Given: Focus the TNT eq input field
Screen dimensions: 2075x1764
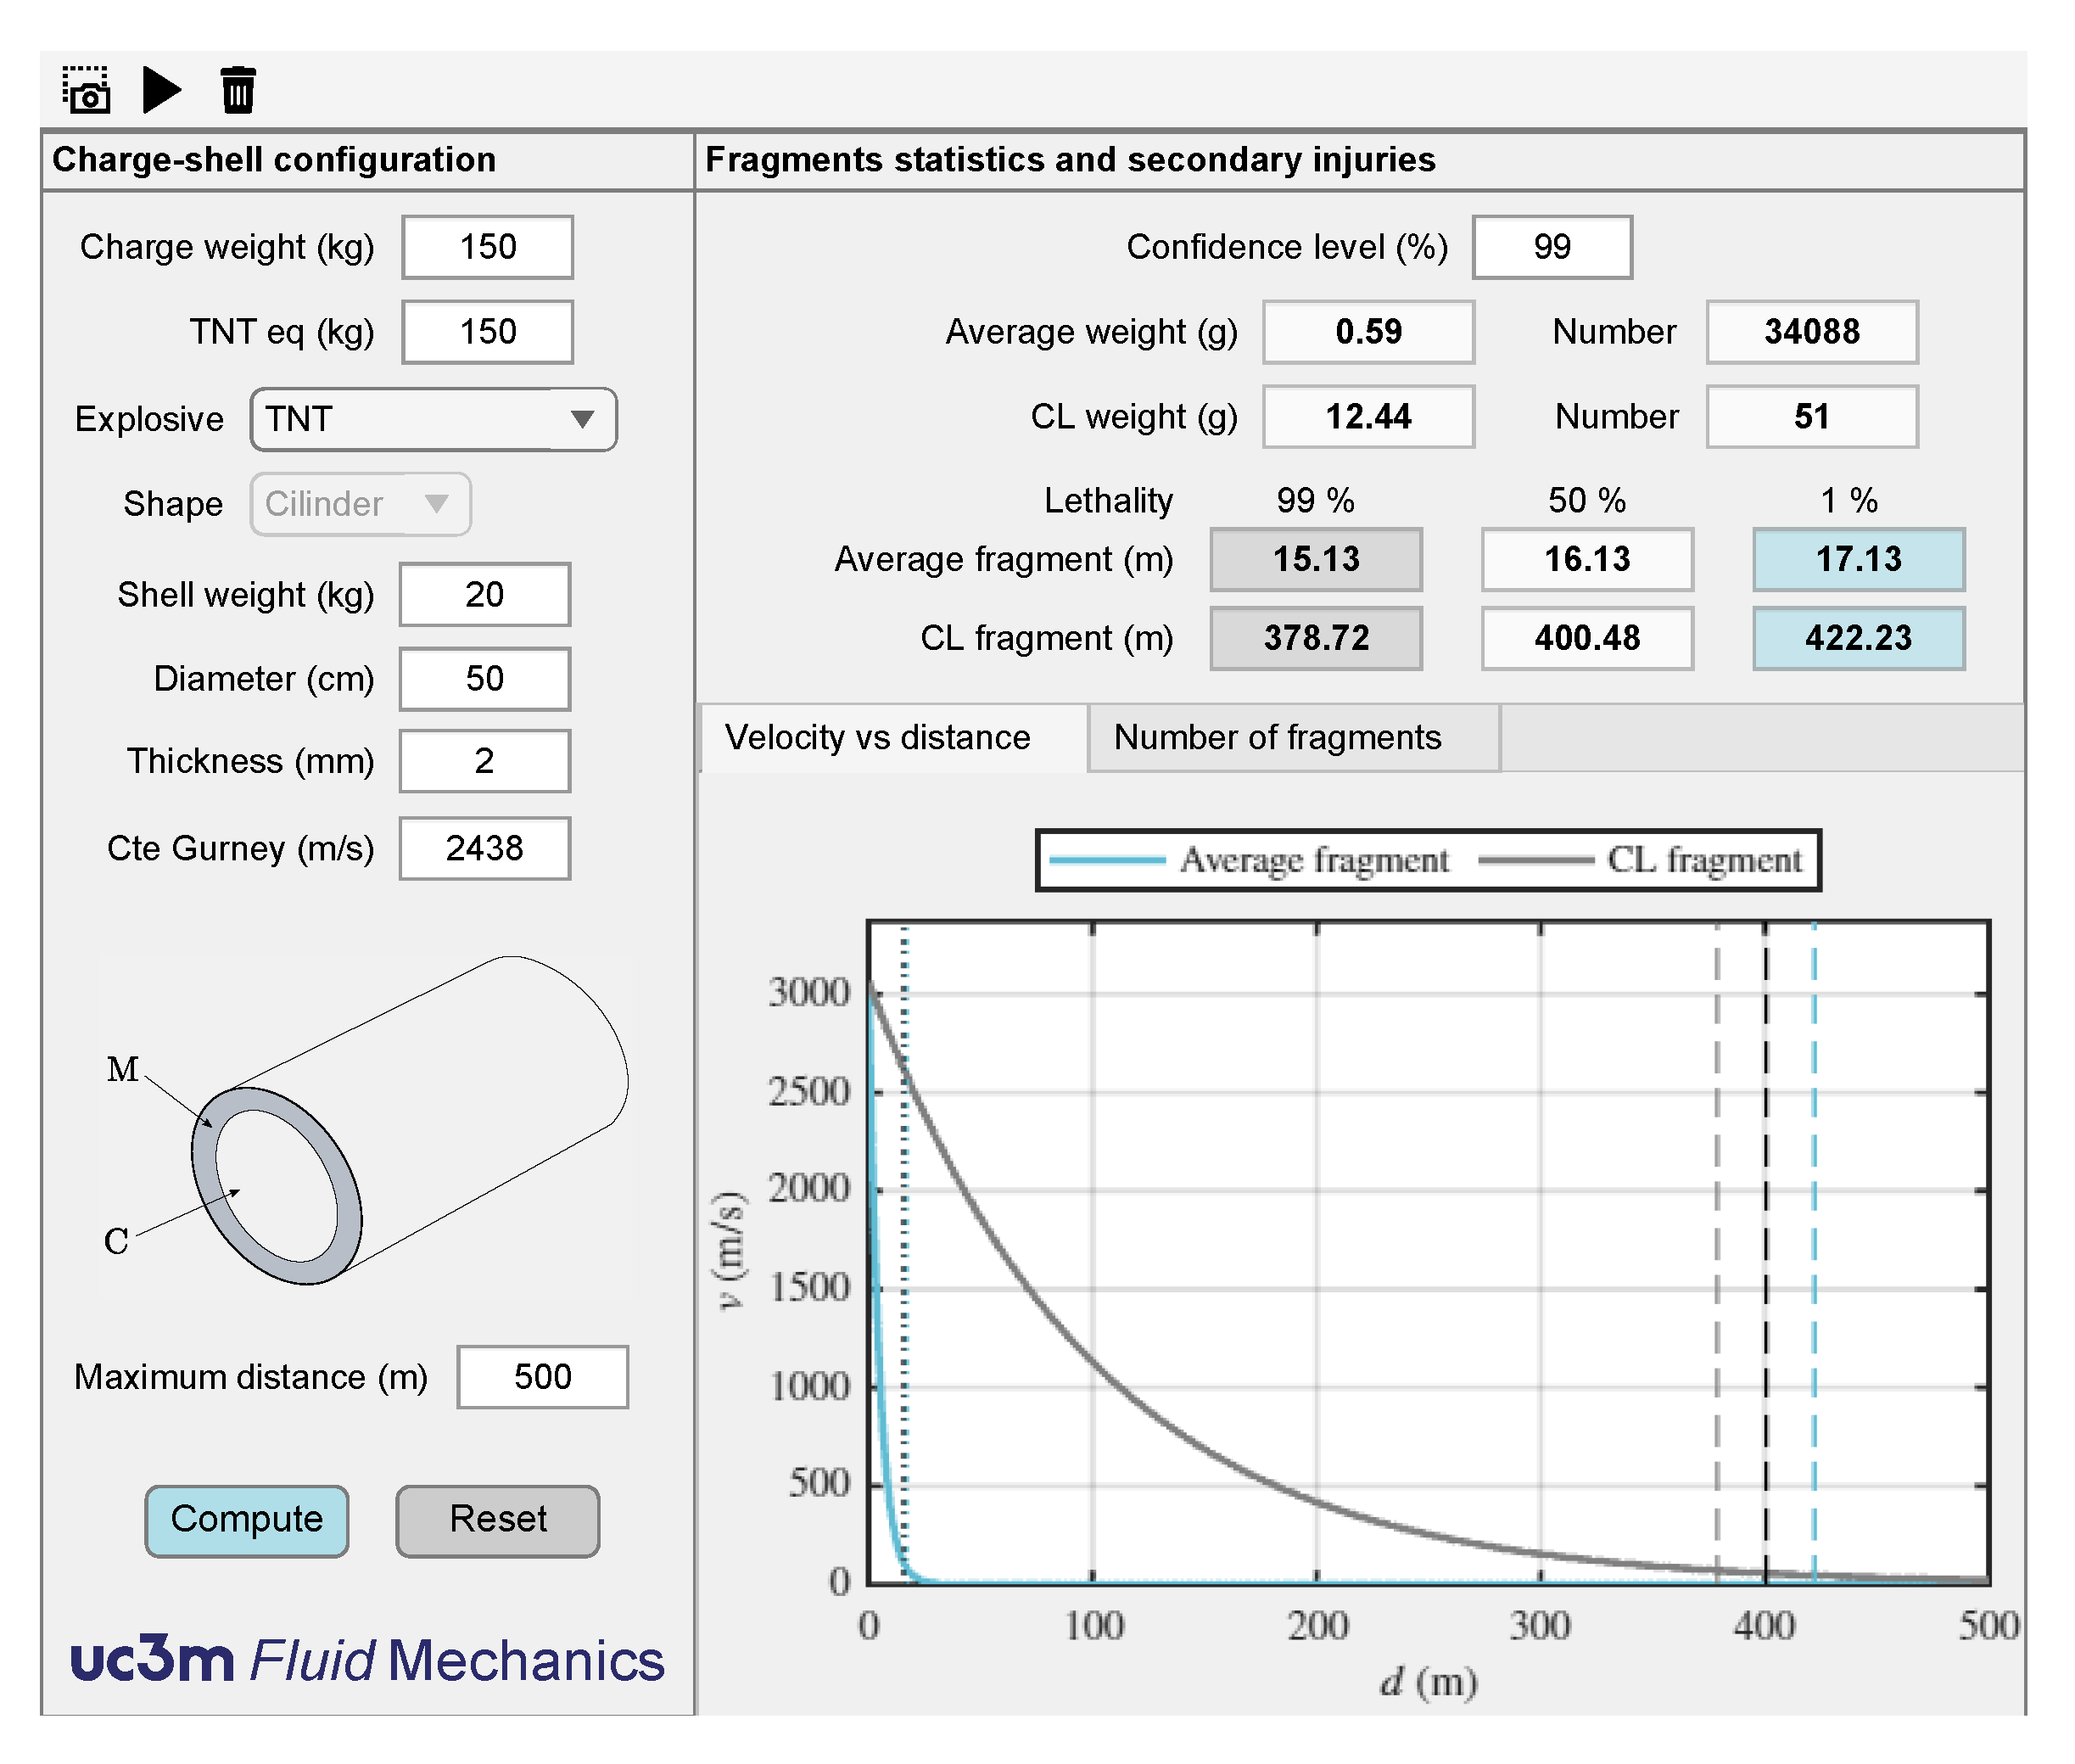Looking at the screenshot, I should [x=487, y=332].
